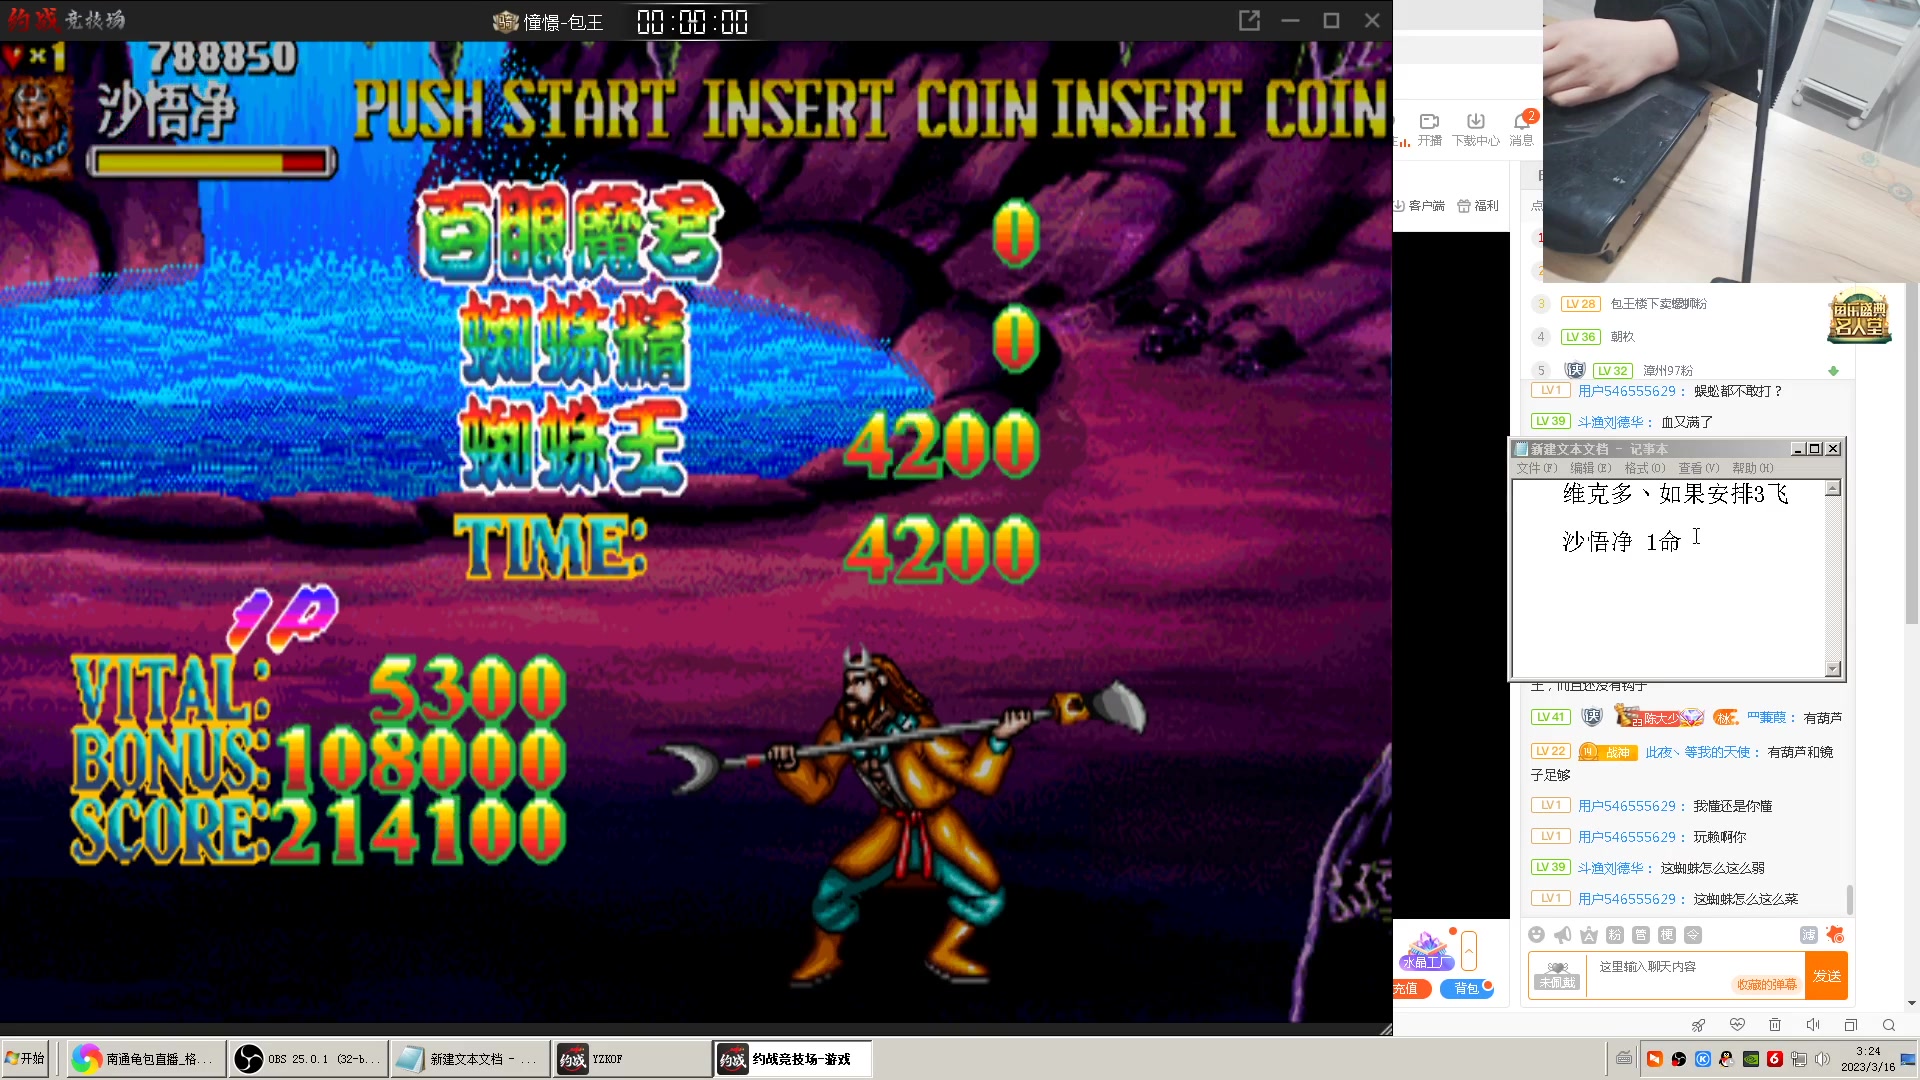Open Notepad 文件(F) menu
Image resolution: width=1920 pixels, height=1080 pixels.
point(1537,468)
